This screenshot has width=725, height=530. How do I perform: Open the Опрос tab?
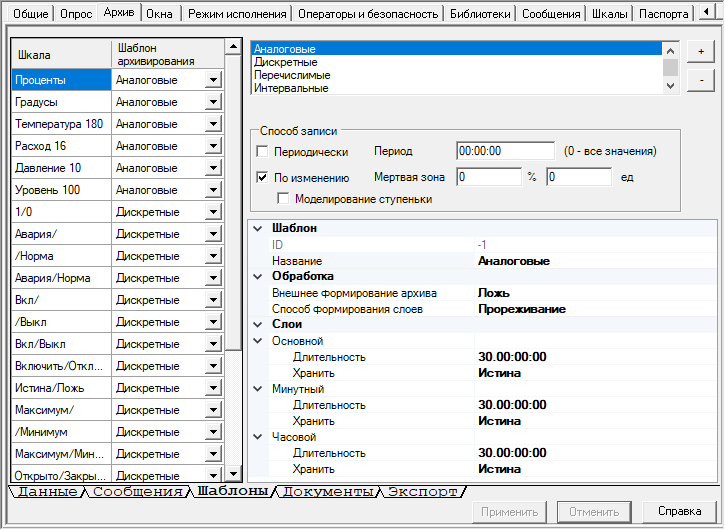coord(76,13)
